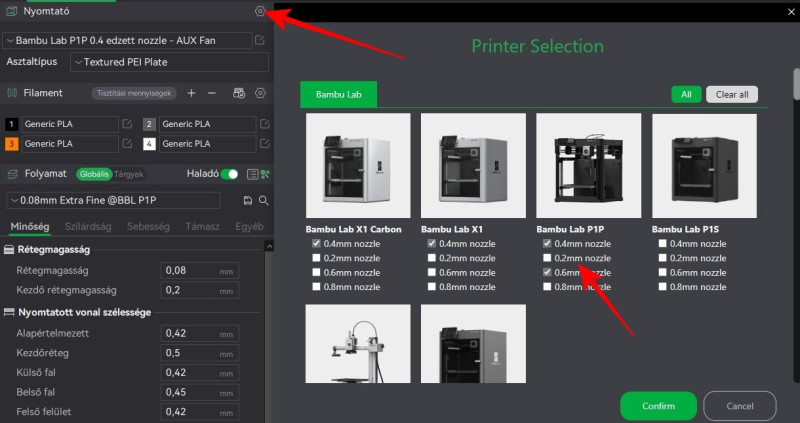Add a filament with the plus icon

point(191,93)
